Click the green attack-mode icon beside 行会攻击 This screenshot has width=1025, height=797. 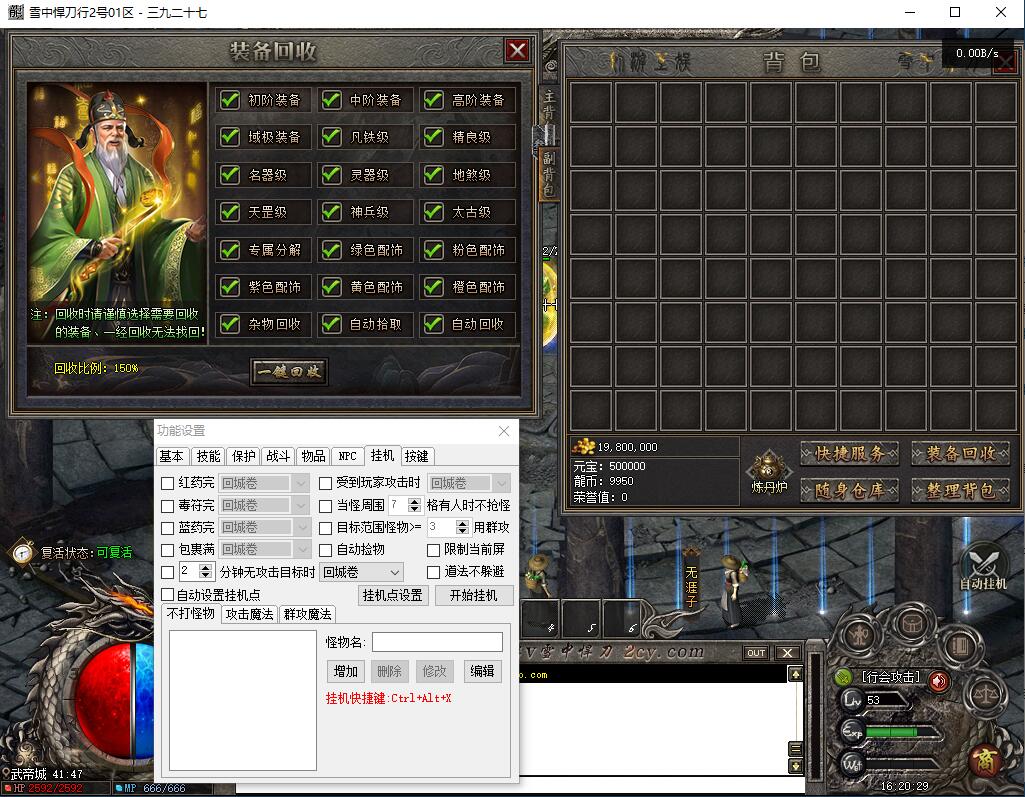click(844, 678)
